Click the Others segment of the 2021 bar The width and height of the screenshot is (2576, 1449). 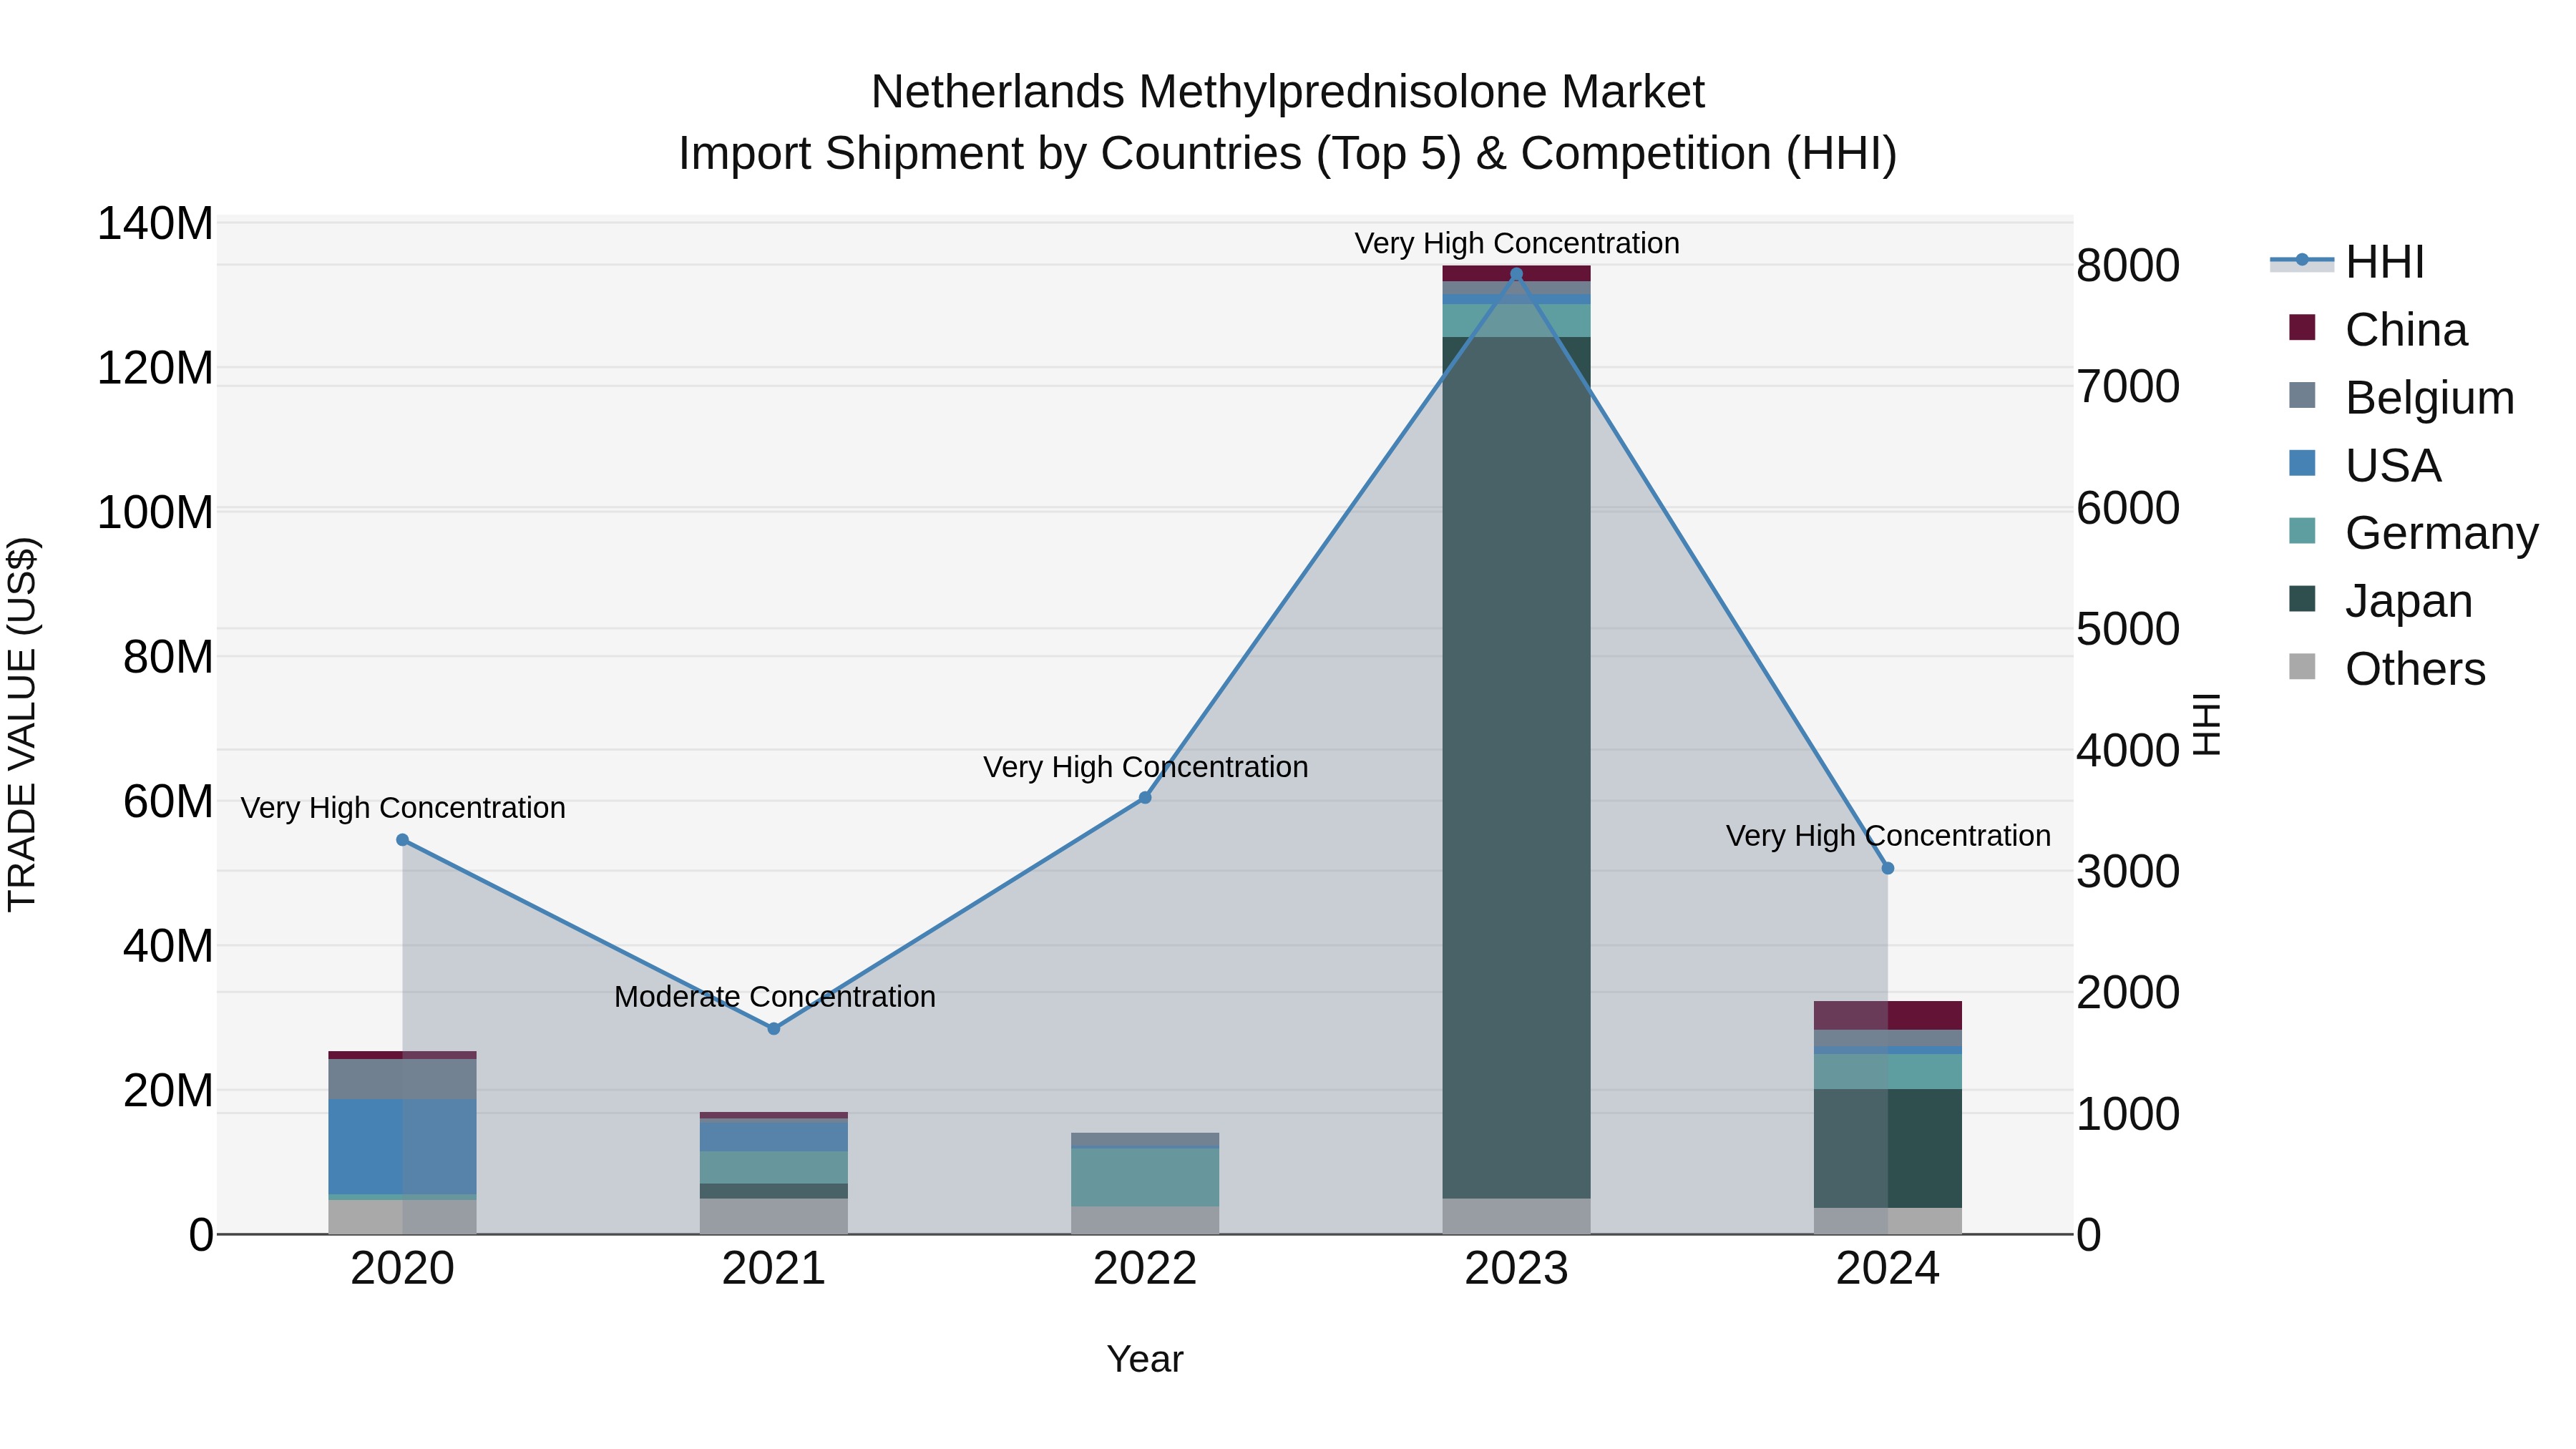pyautogui.click(x=773, y=1216)
